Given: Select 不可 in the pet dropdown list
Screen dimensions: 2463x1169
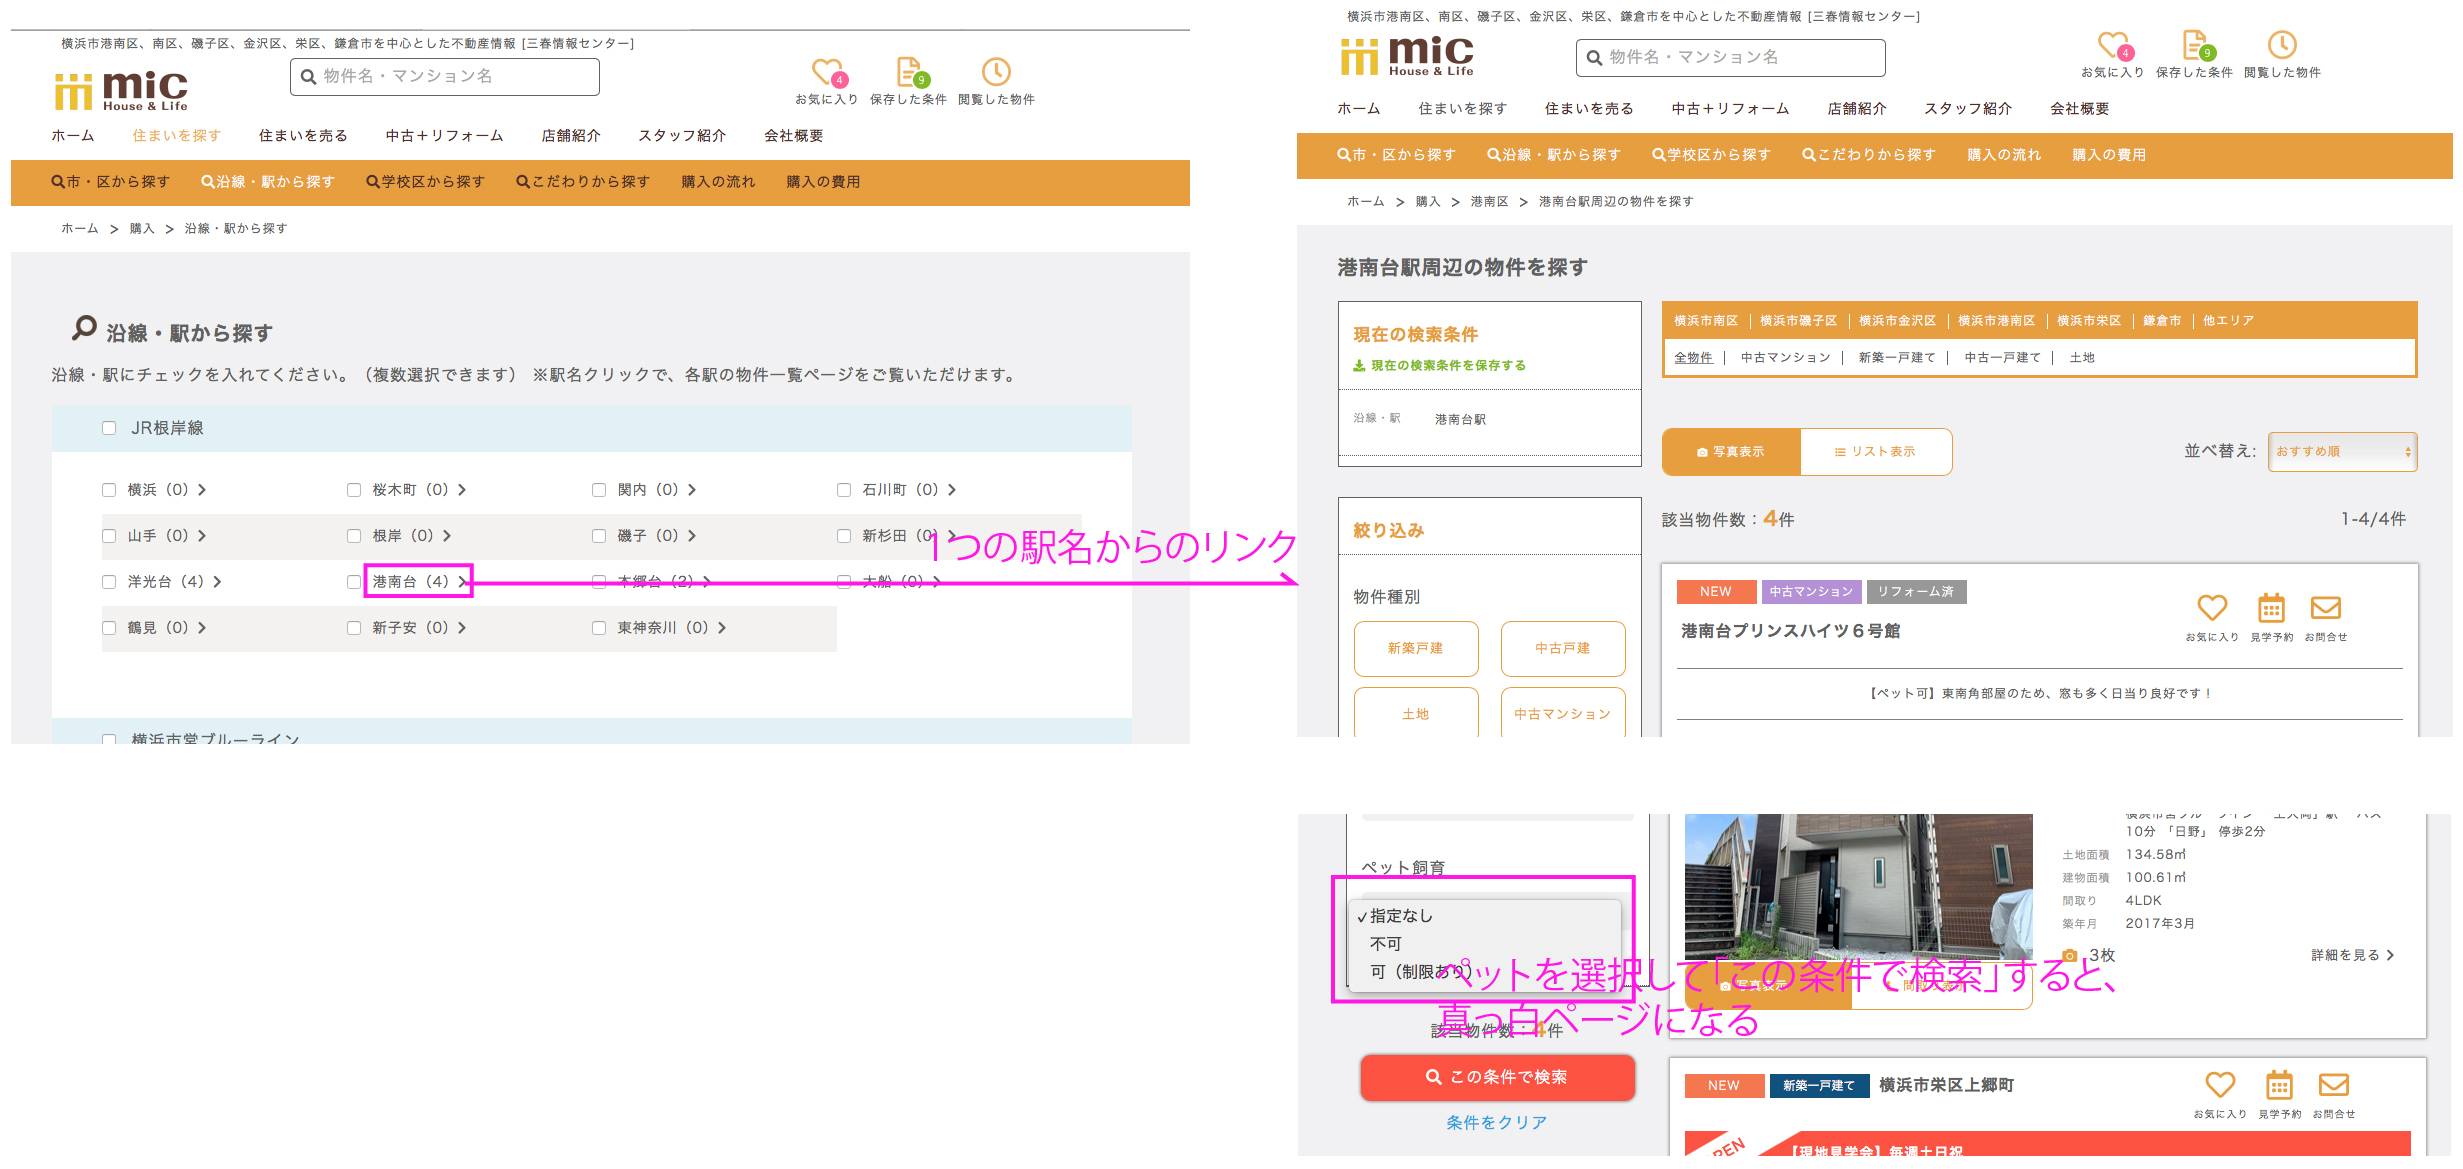Looking at the screenshot, I should coord(1386,944).
